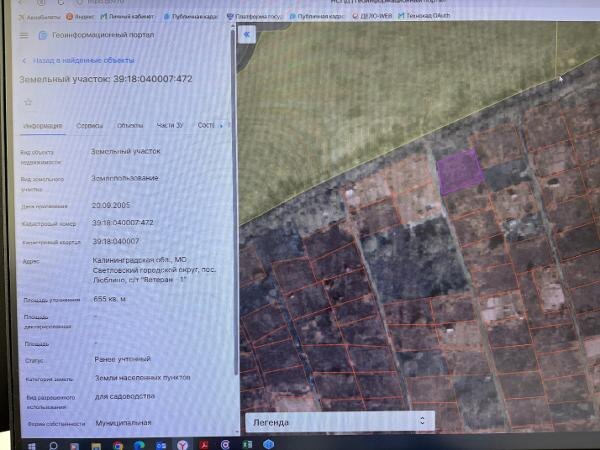Open Excel from the taskbar
The width and height of the screenshot is (600, 450).
point(247,444)
